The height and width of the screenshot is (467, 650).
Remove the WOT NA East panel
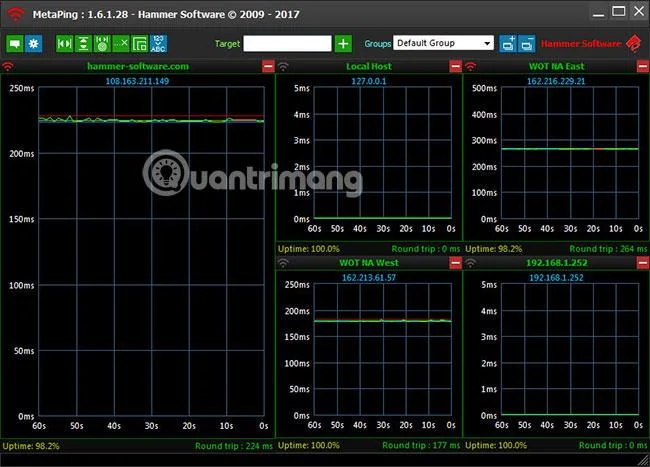pyautogui.click(x=643, y=66)
